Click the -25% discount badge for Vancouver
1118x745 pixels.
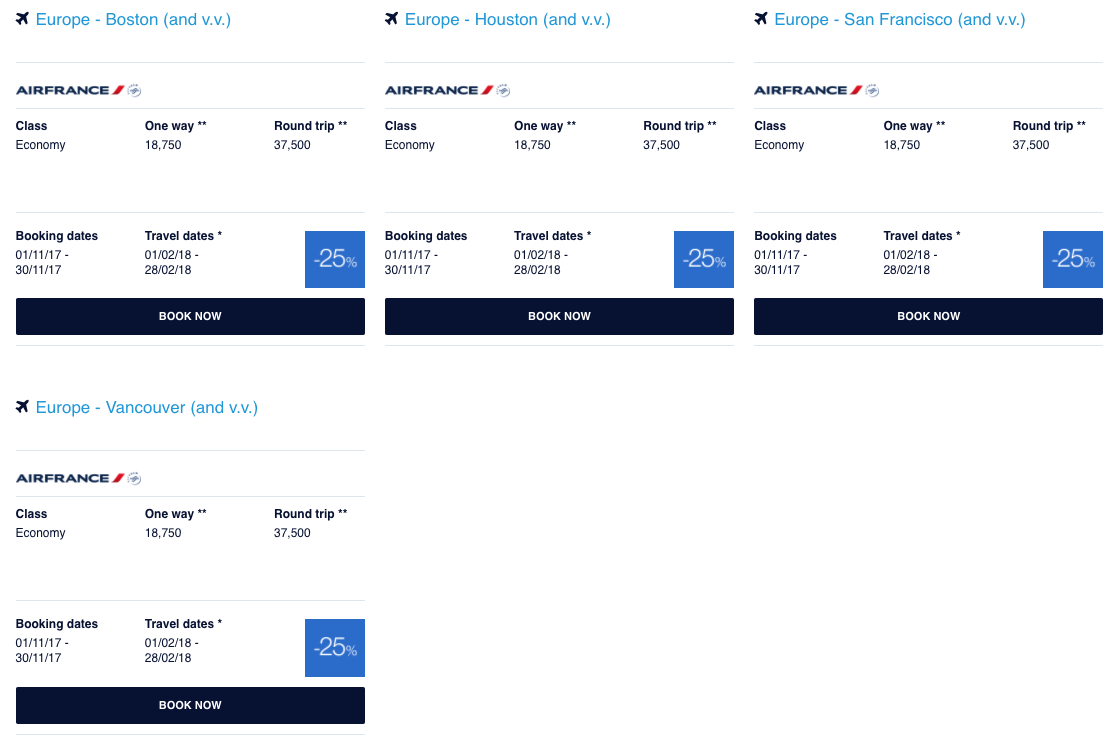pyautogui.click(x=335, y=648)
